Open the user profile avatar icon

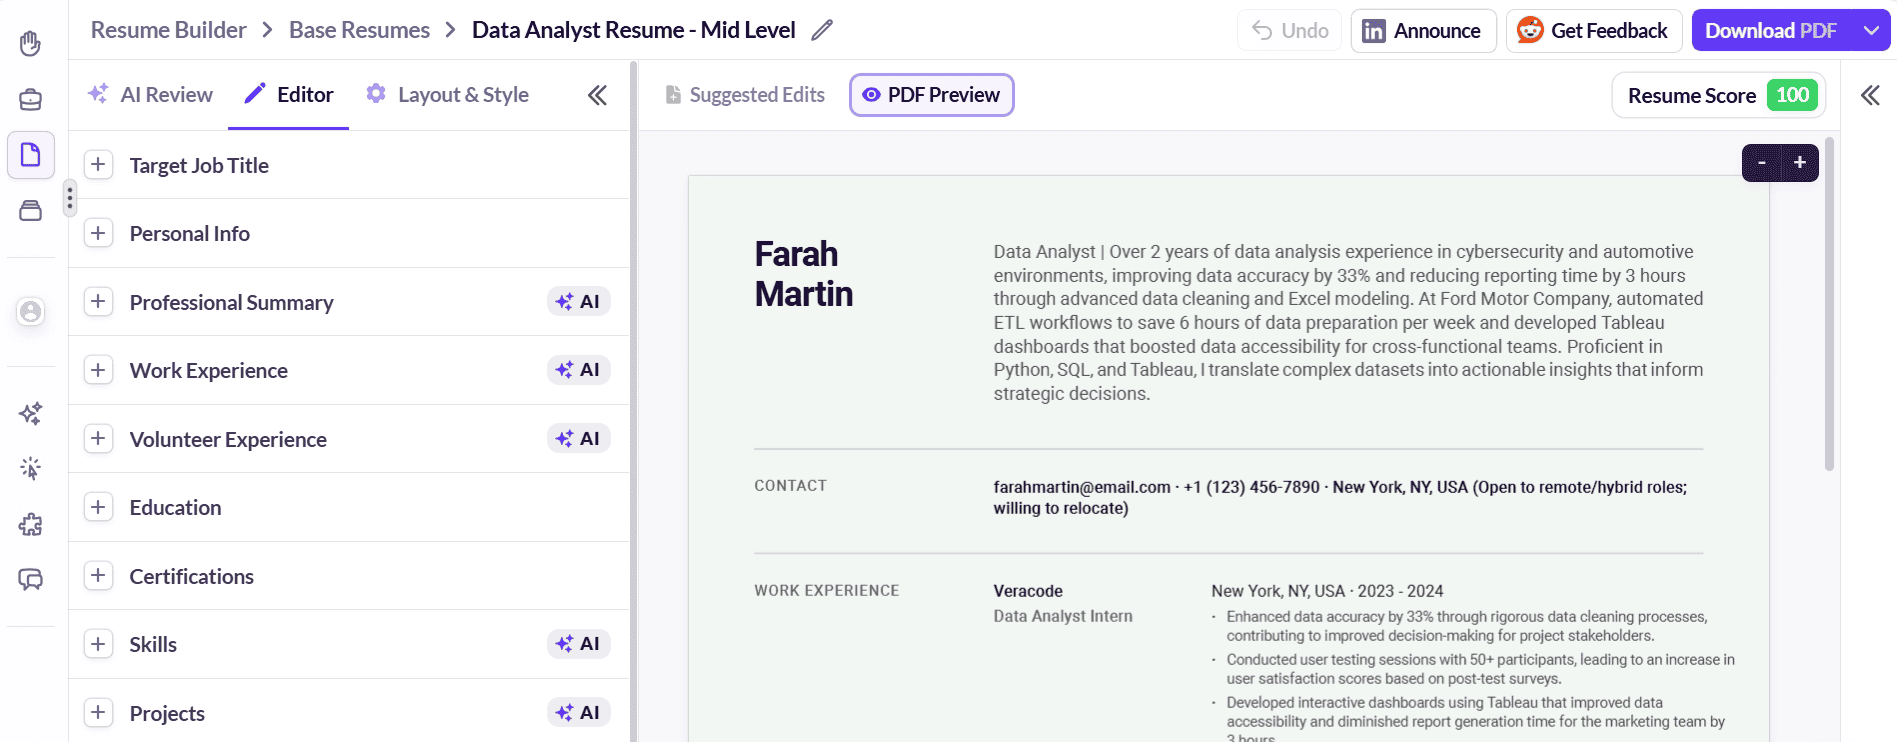click(x=31, y=312)
